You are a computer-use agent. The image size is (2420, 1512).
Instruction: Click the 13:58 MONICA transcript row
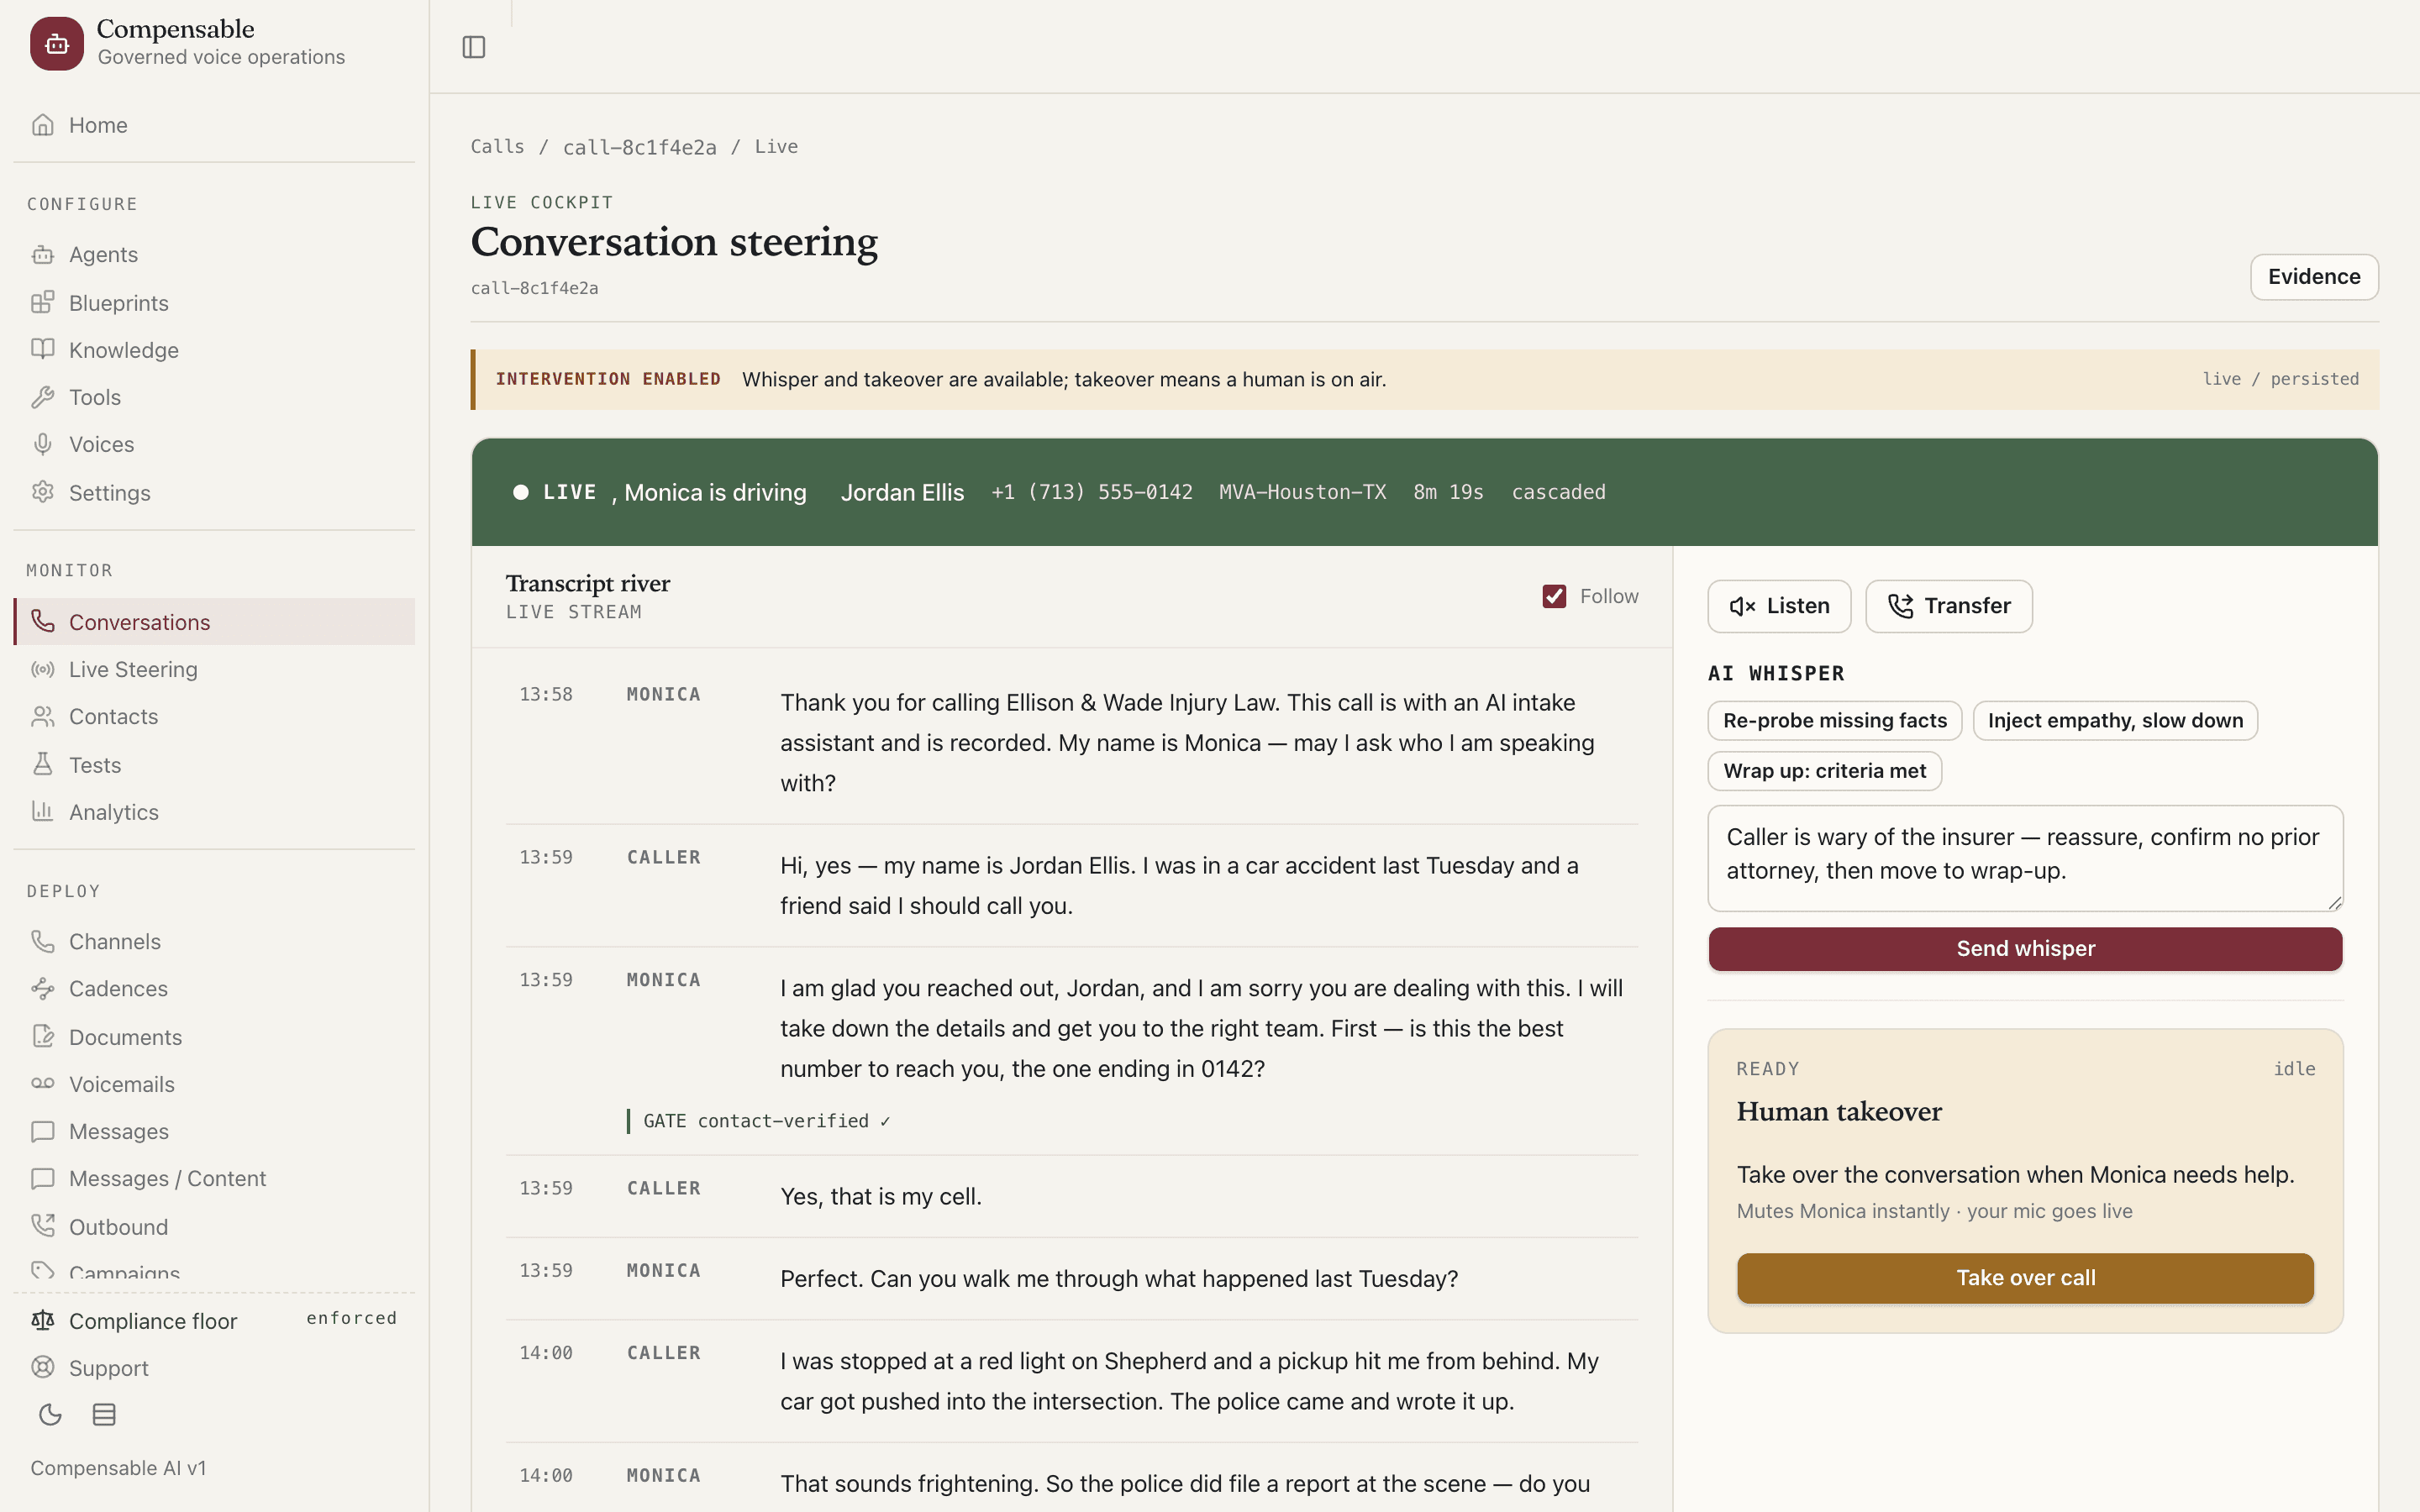[1072, 742]
